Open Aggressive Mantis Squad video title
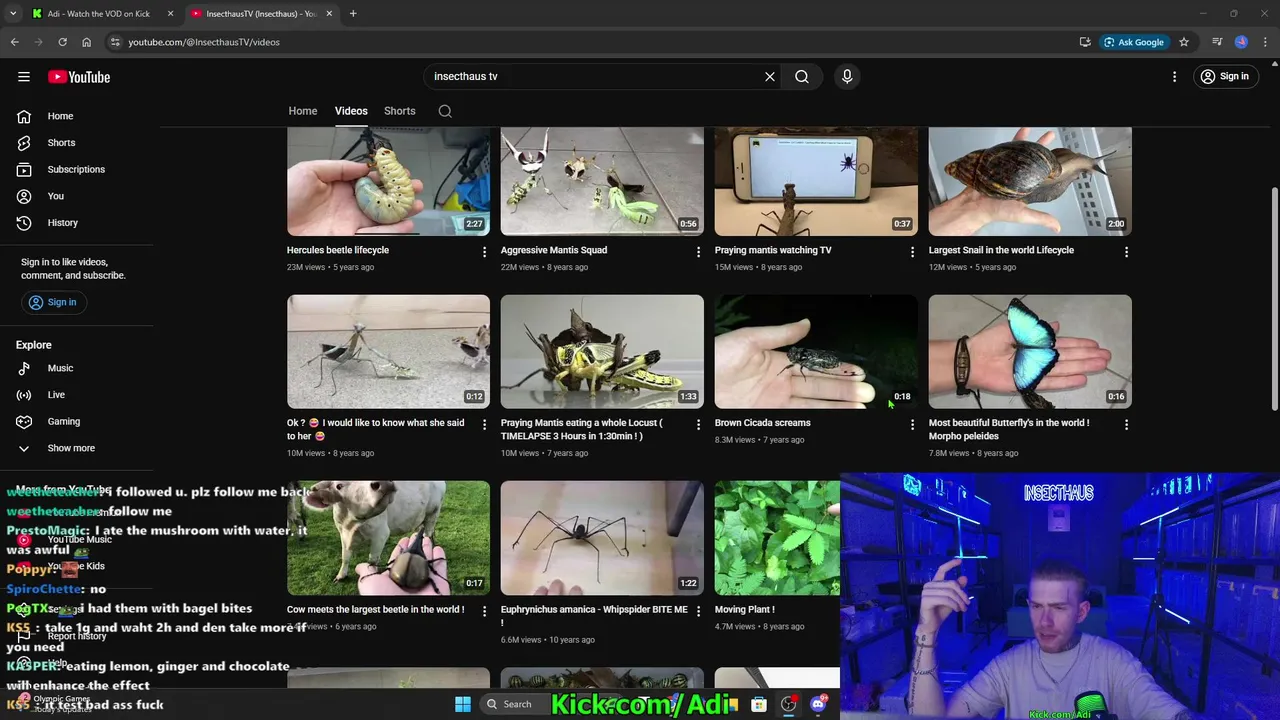 [x=554, y=250]
